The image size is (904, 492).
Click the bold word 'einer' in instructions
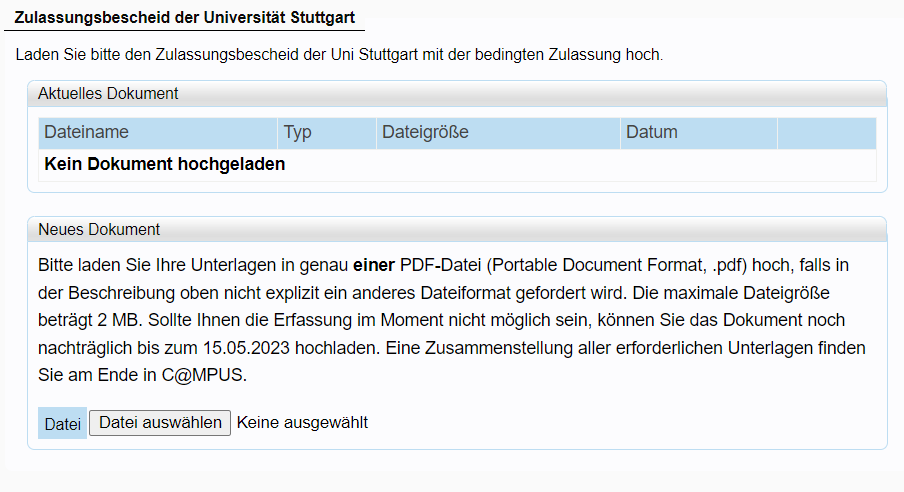point(374,265)
